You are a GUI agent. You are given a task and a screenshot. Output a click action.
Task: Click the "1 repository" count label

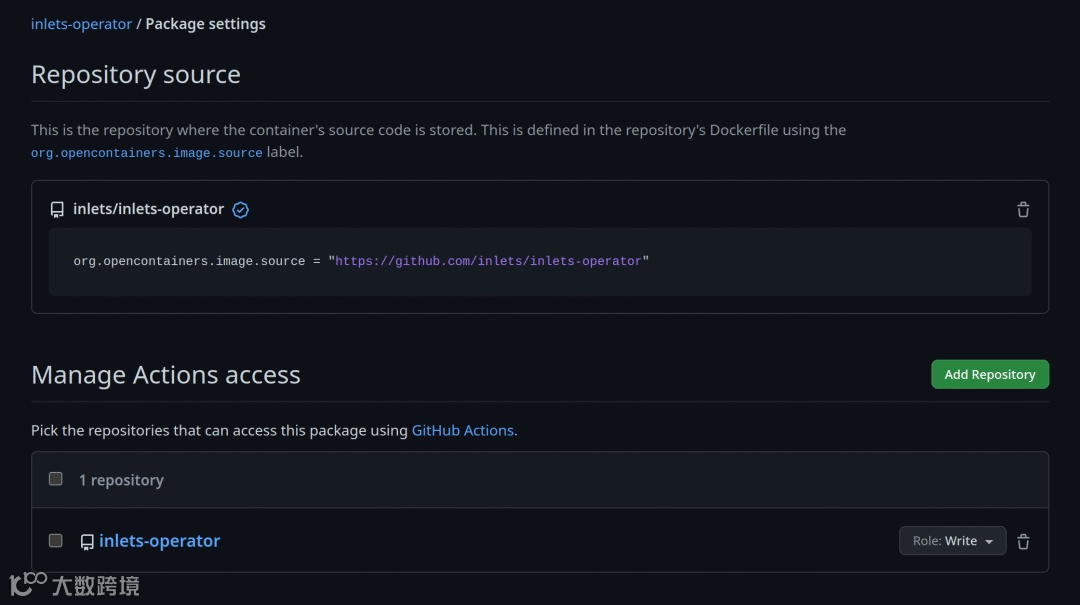(x=121, y=480)
